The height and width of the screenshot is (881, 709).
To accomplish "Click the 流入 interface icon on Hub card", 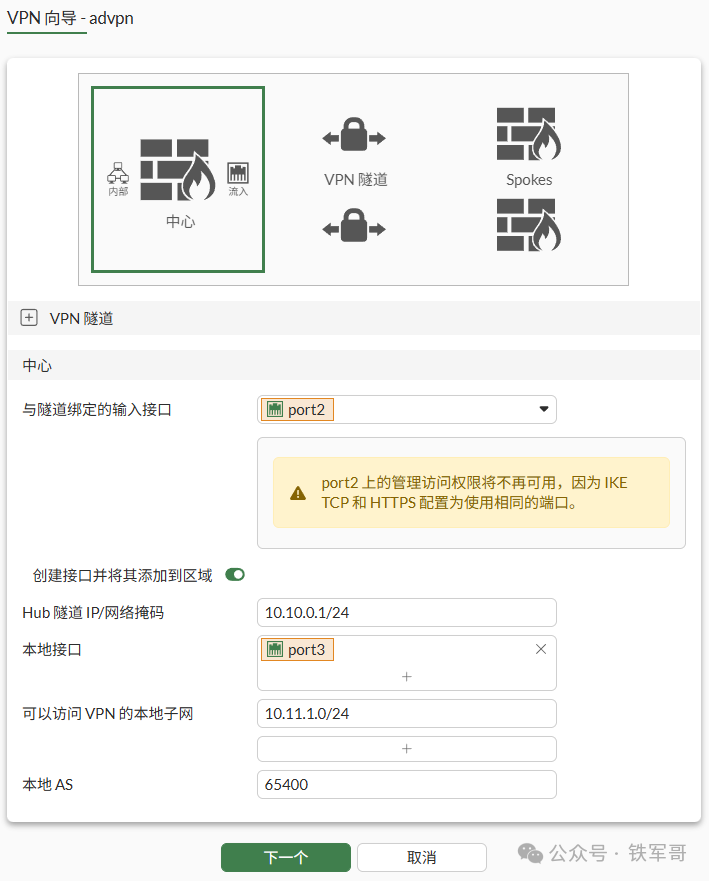I will tap(236, 172).
